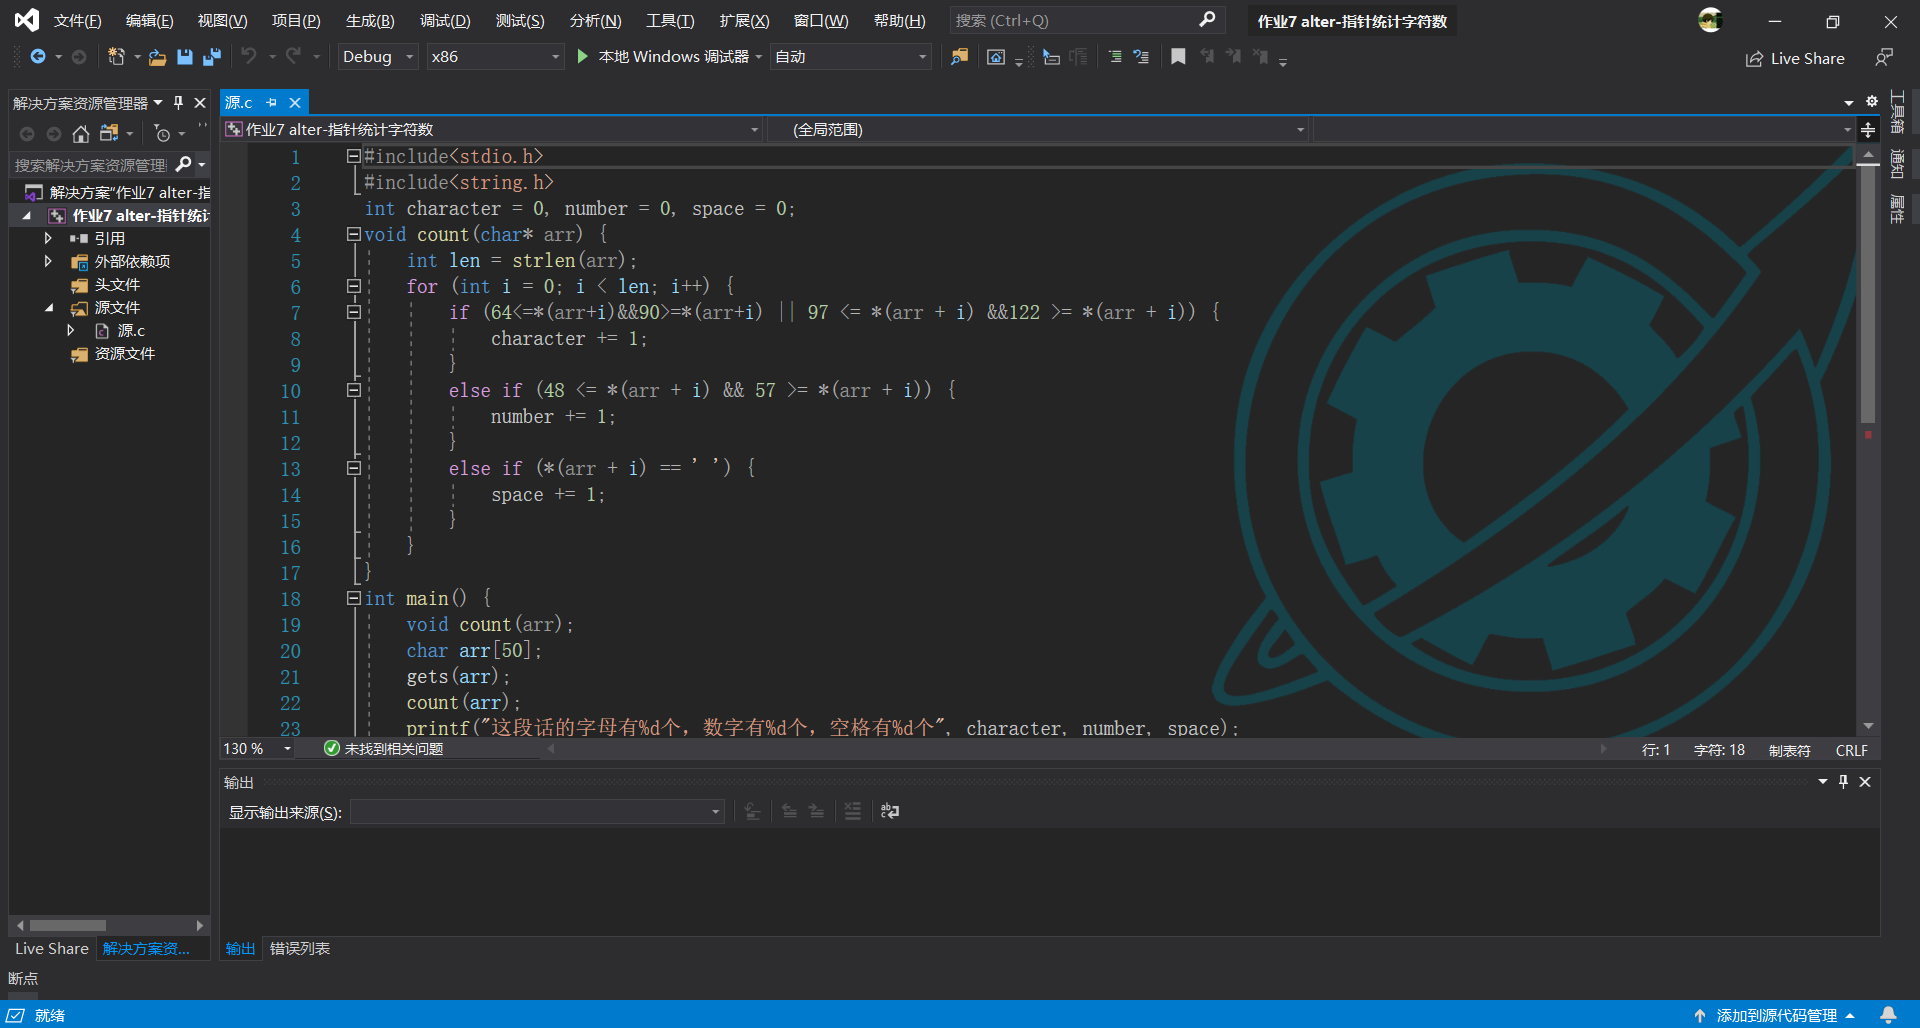
Task: Click the Save All toolbar icon
Action: pyautogui.click(x=212, y=57)
